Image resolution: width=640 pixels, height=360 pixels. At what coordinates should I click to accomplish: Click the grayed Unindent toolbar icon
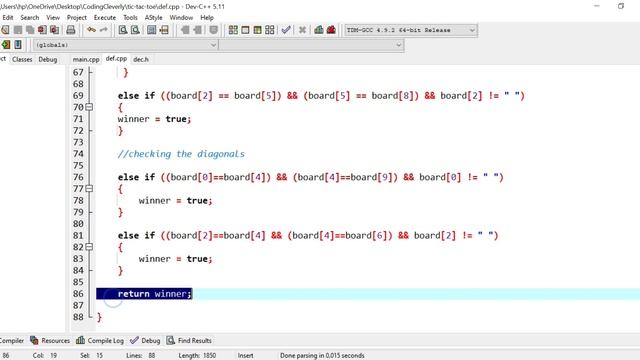click(x=185, y=30)
